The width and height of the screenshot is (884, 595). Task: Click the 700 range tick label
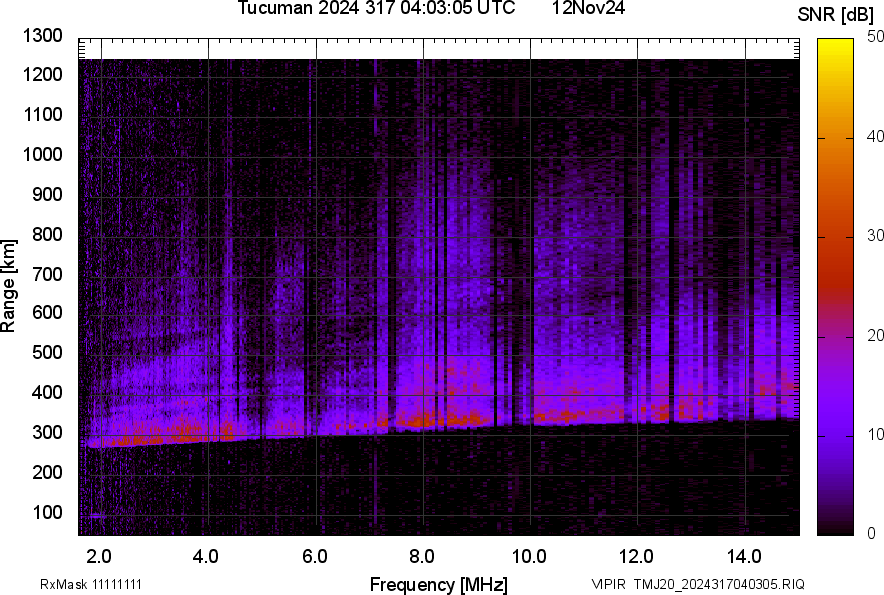(x=46, y=274)
